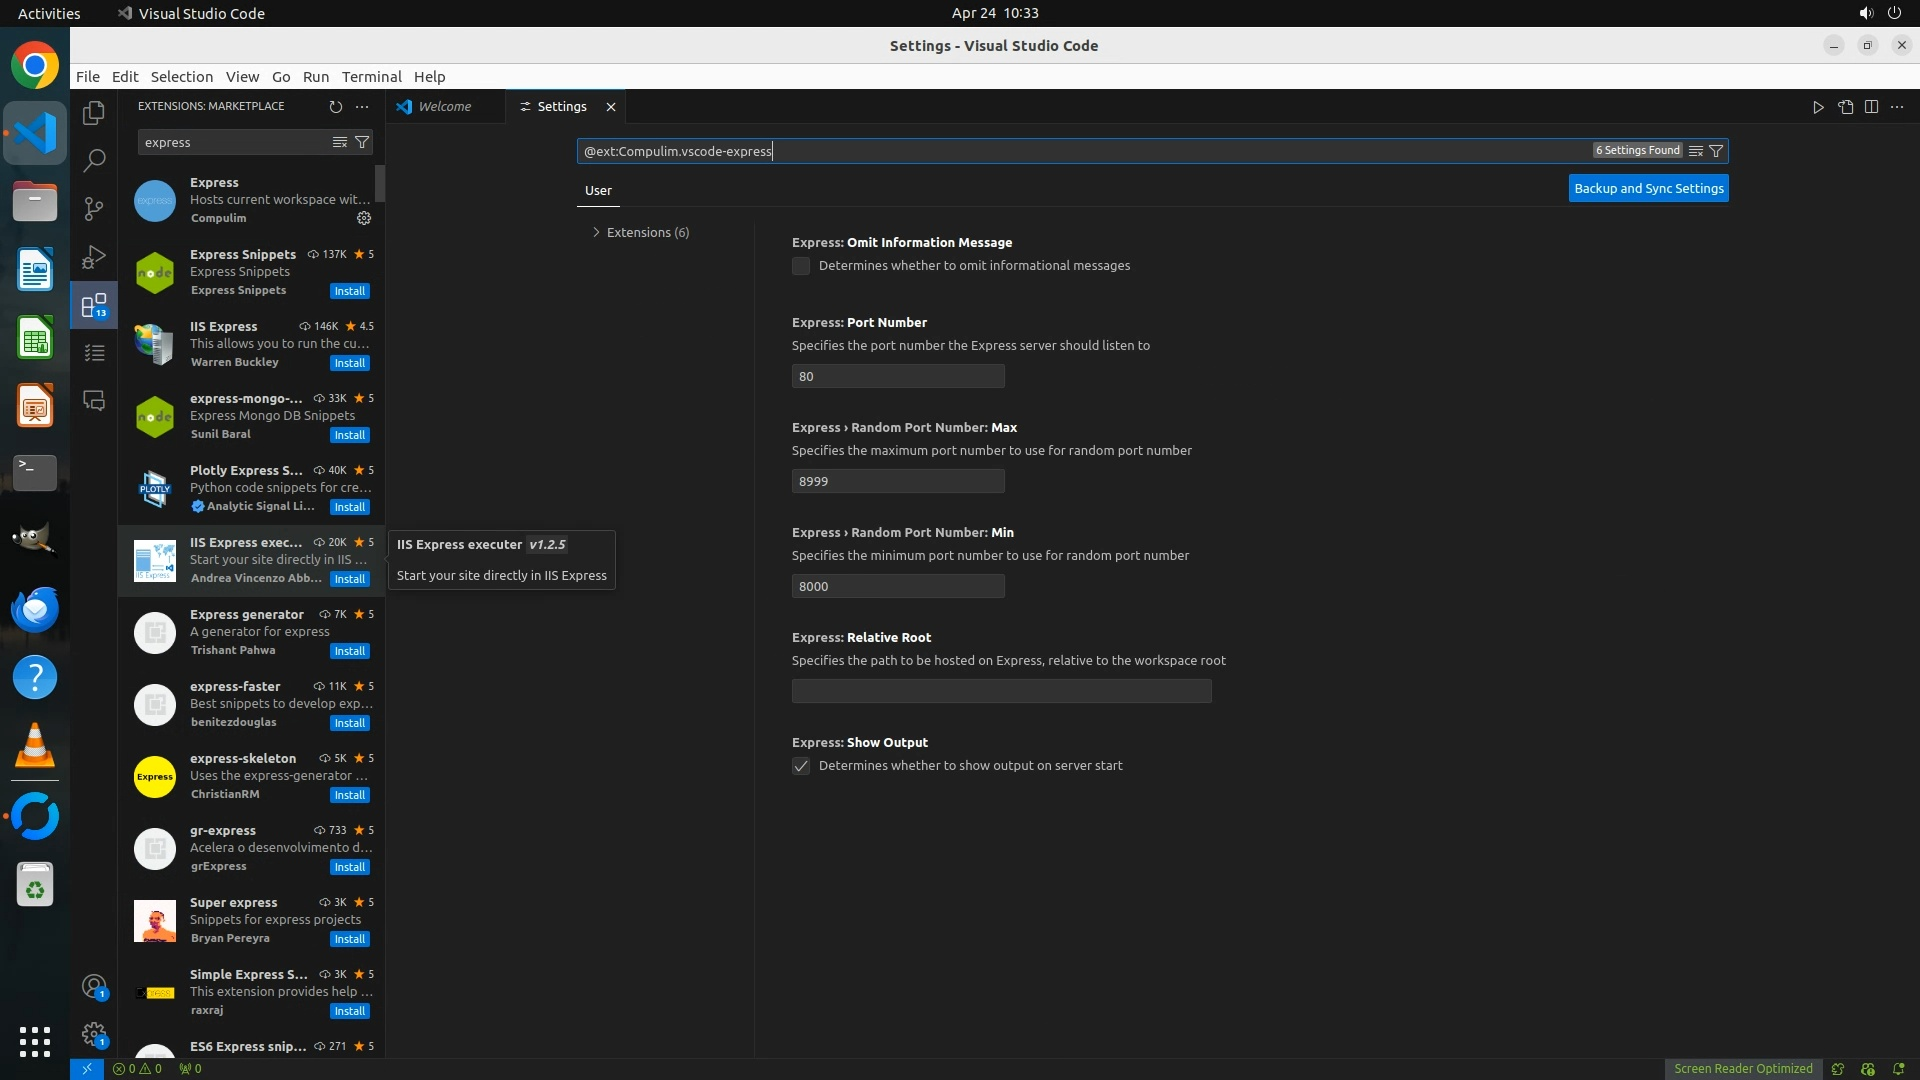The width and height of the screenshot is (1920, 1080).
Task: Open editor More Actions ellipsis menu
Action: pyautogui.click(x=1897, y=107)
